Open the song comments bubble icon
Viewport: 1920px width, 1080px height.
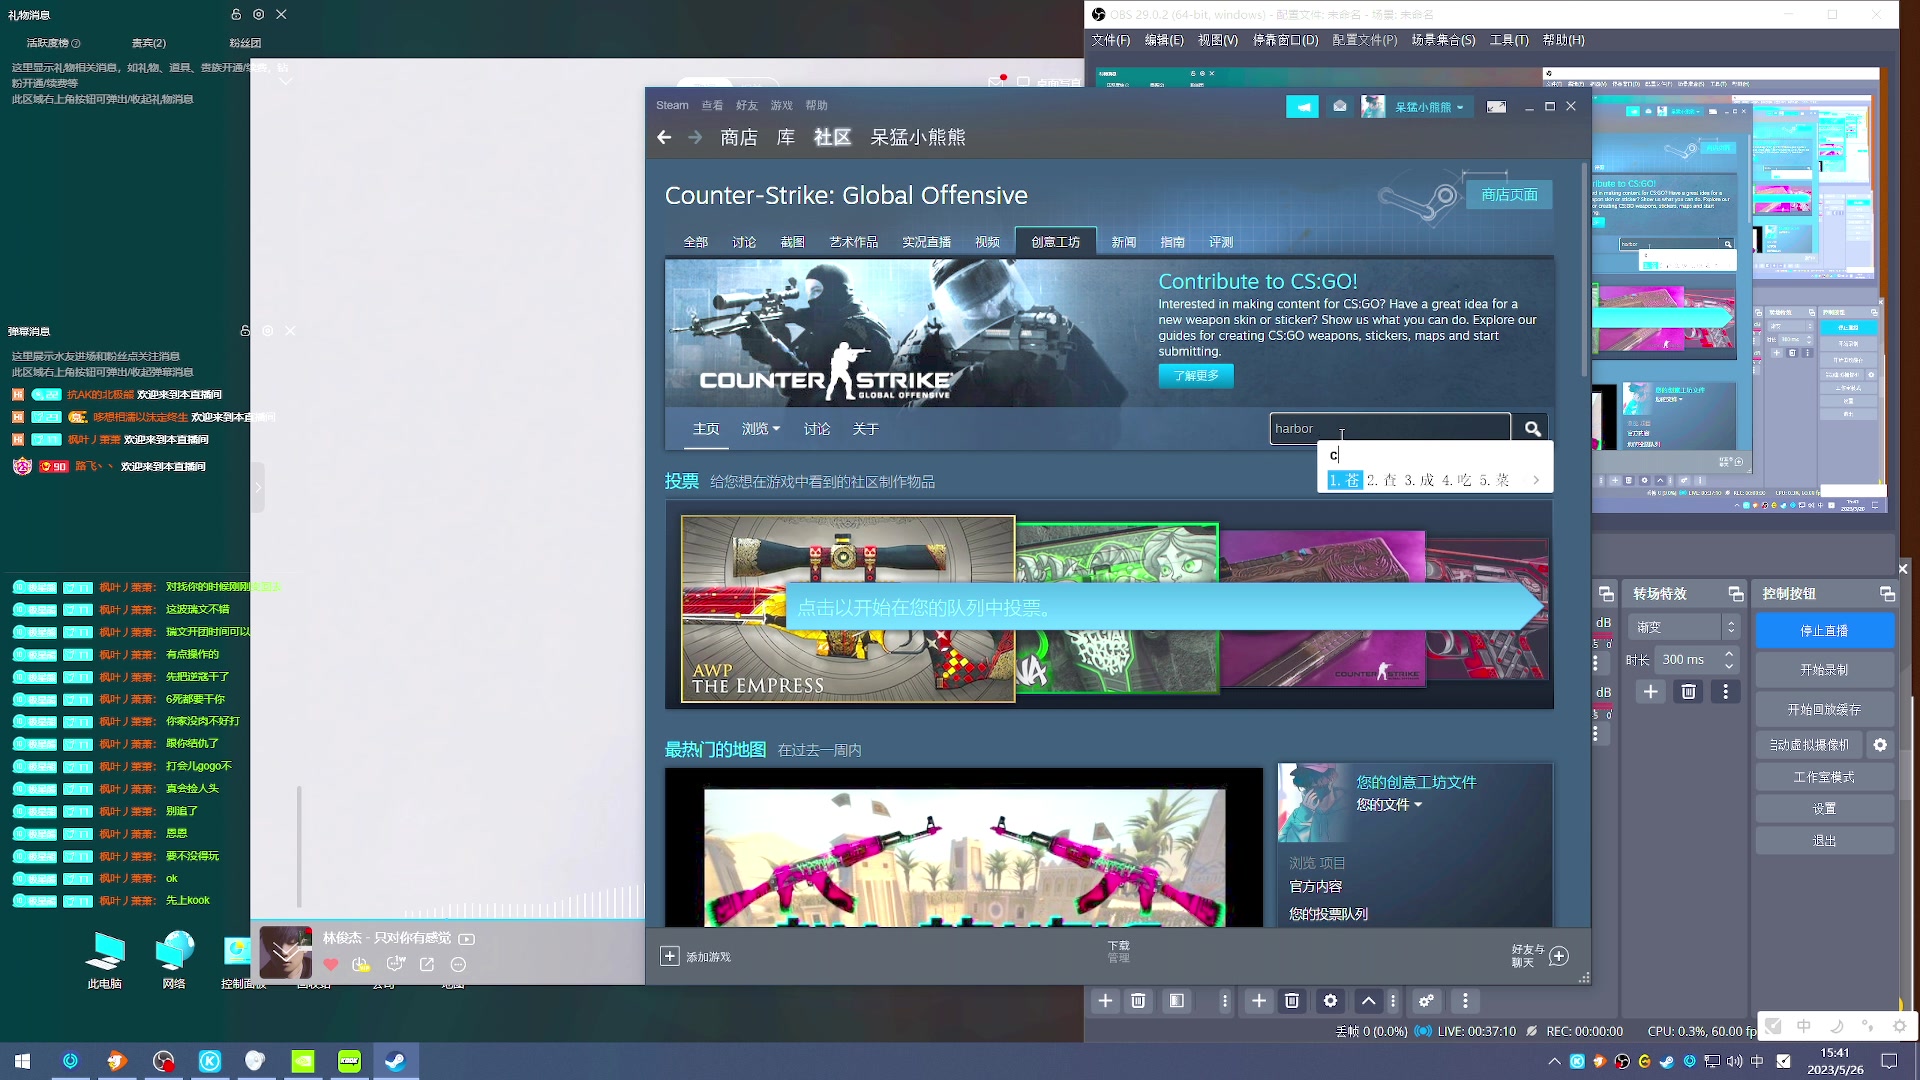(x=396, y=964)
